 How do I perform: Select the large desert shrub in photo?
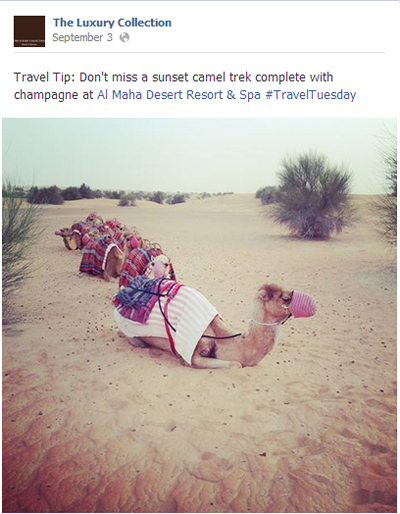[311, 197]
